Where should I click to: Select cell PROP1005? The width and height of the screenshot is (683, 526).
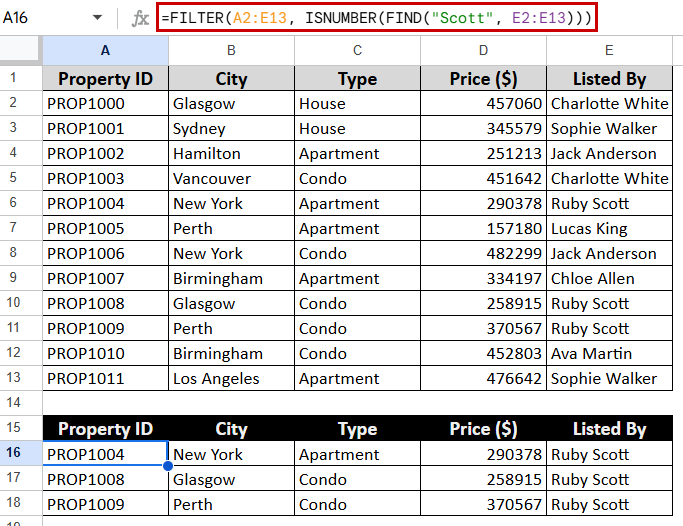click(x=105, y=228)
